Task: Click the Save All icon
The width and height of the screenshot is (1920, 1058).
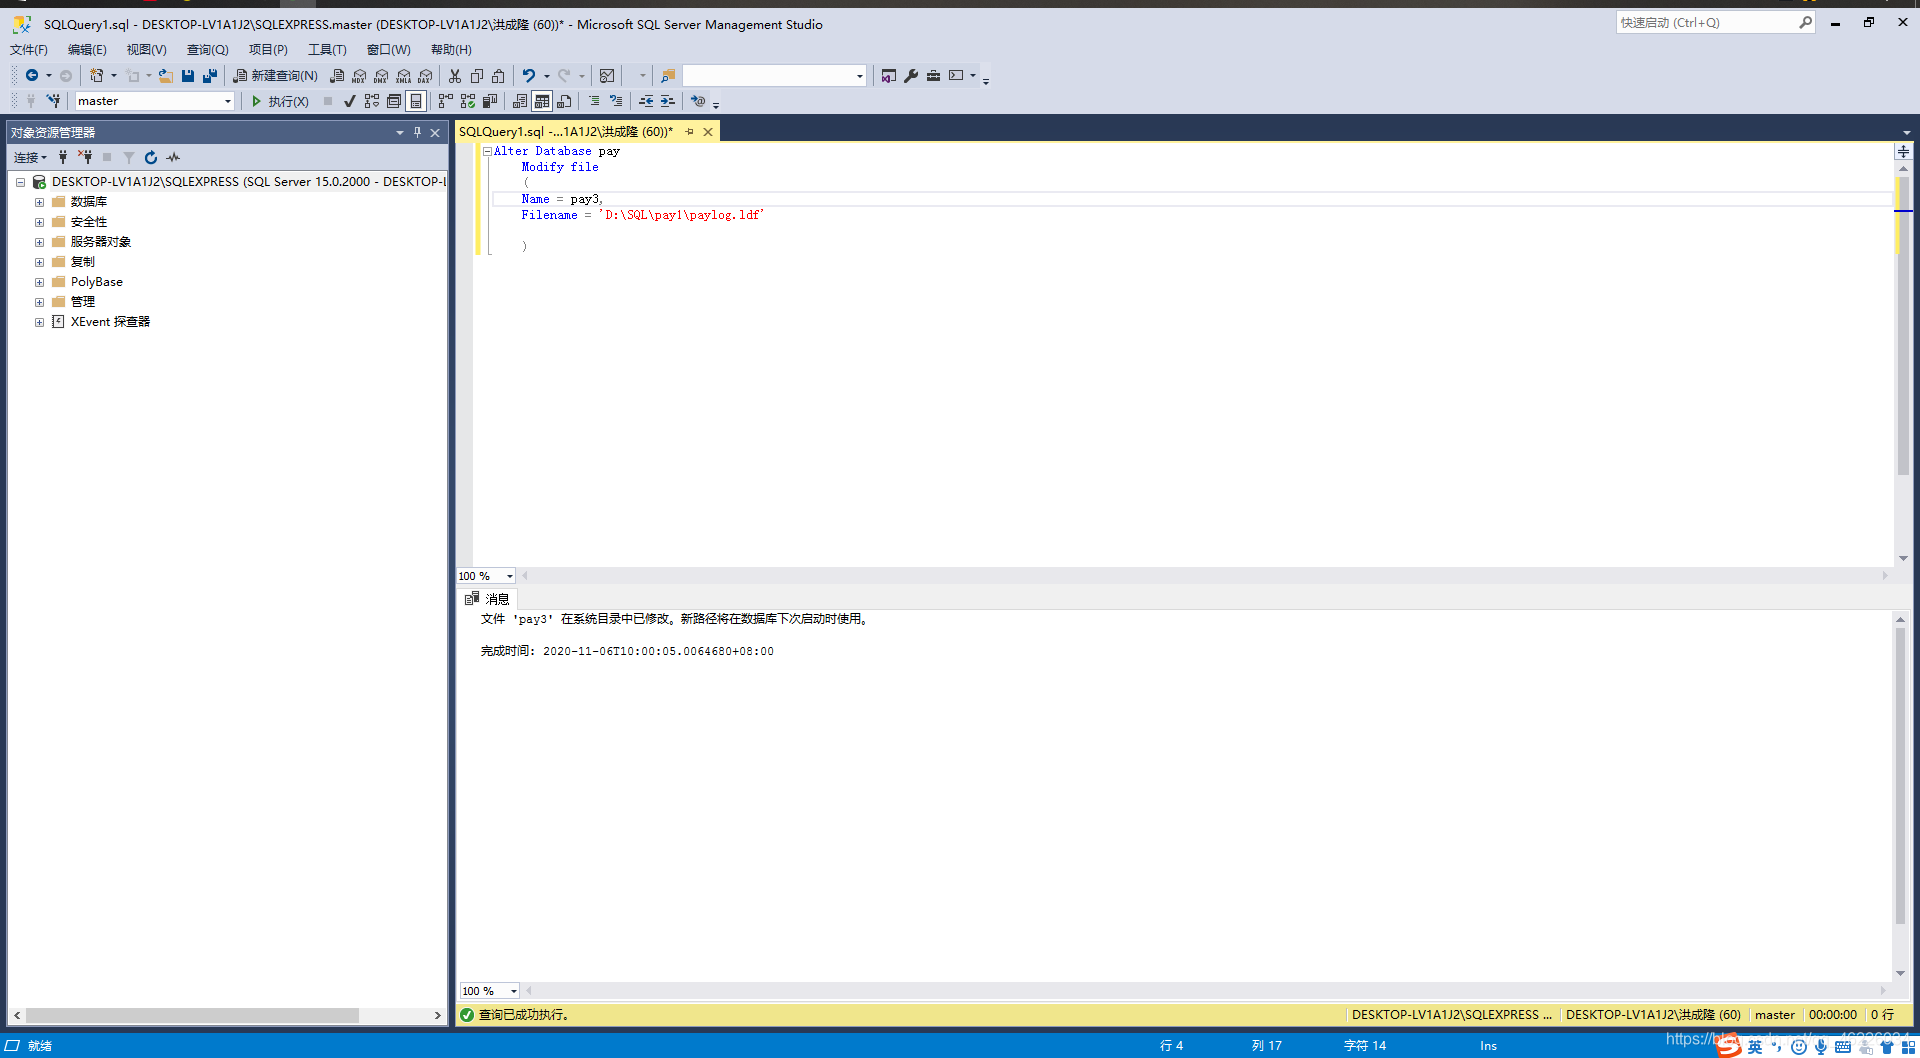Action: pos(210,75)
